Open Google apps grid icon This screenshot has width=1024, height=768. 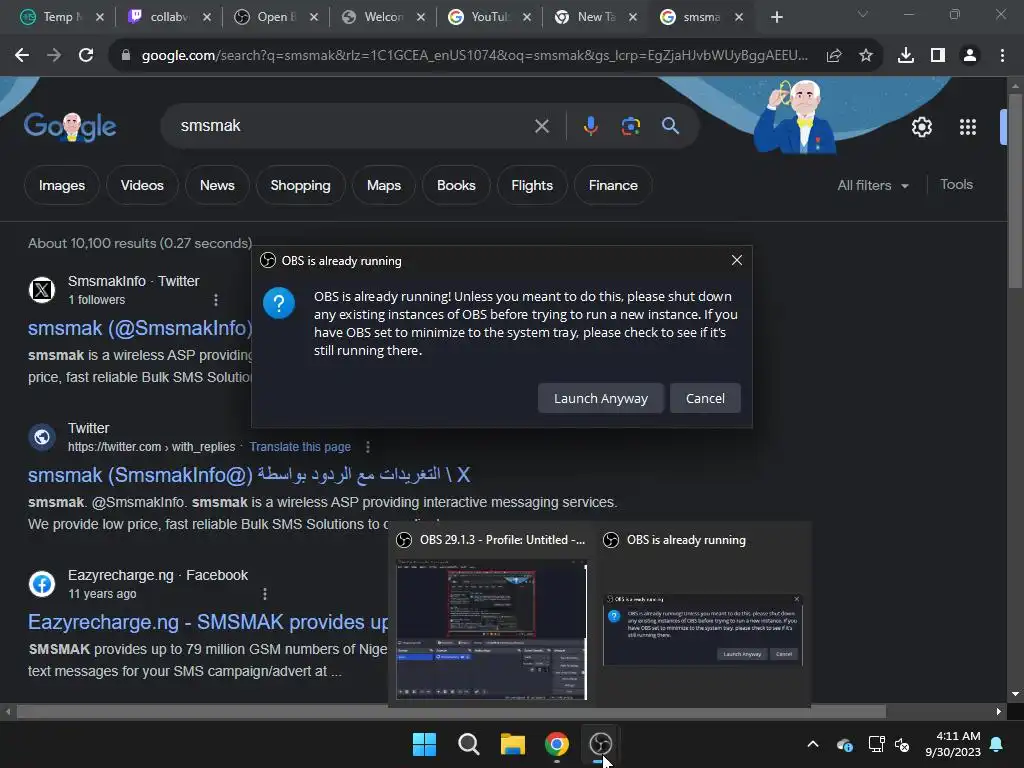[968, 127]
